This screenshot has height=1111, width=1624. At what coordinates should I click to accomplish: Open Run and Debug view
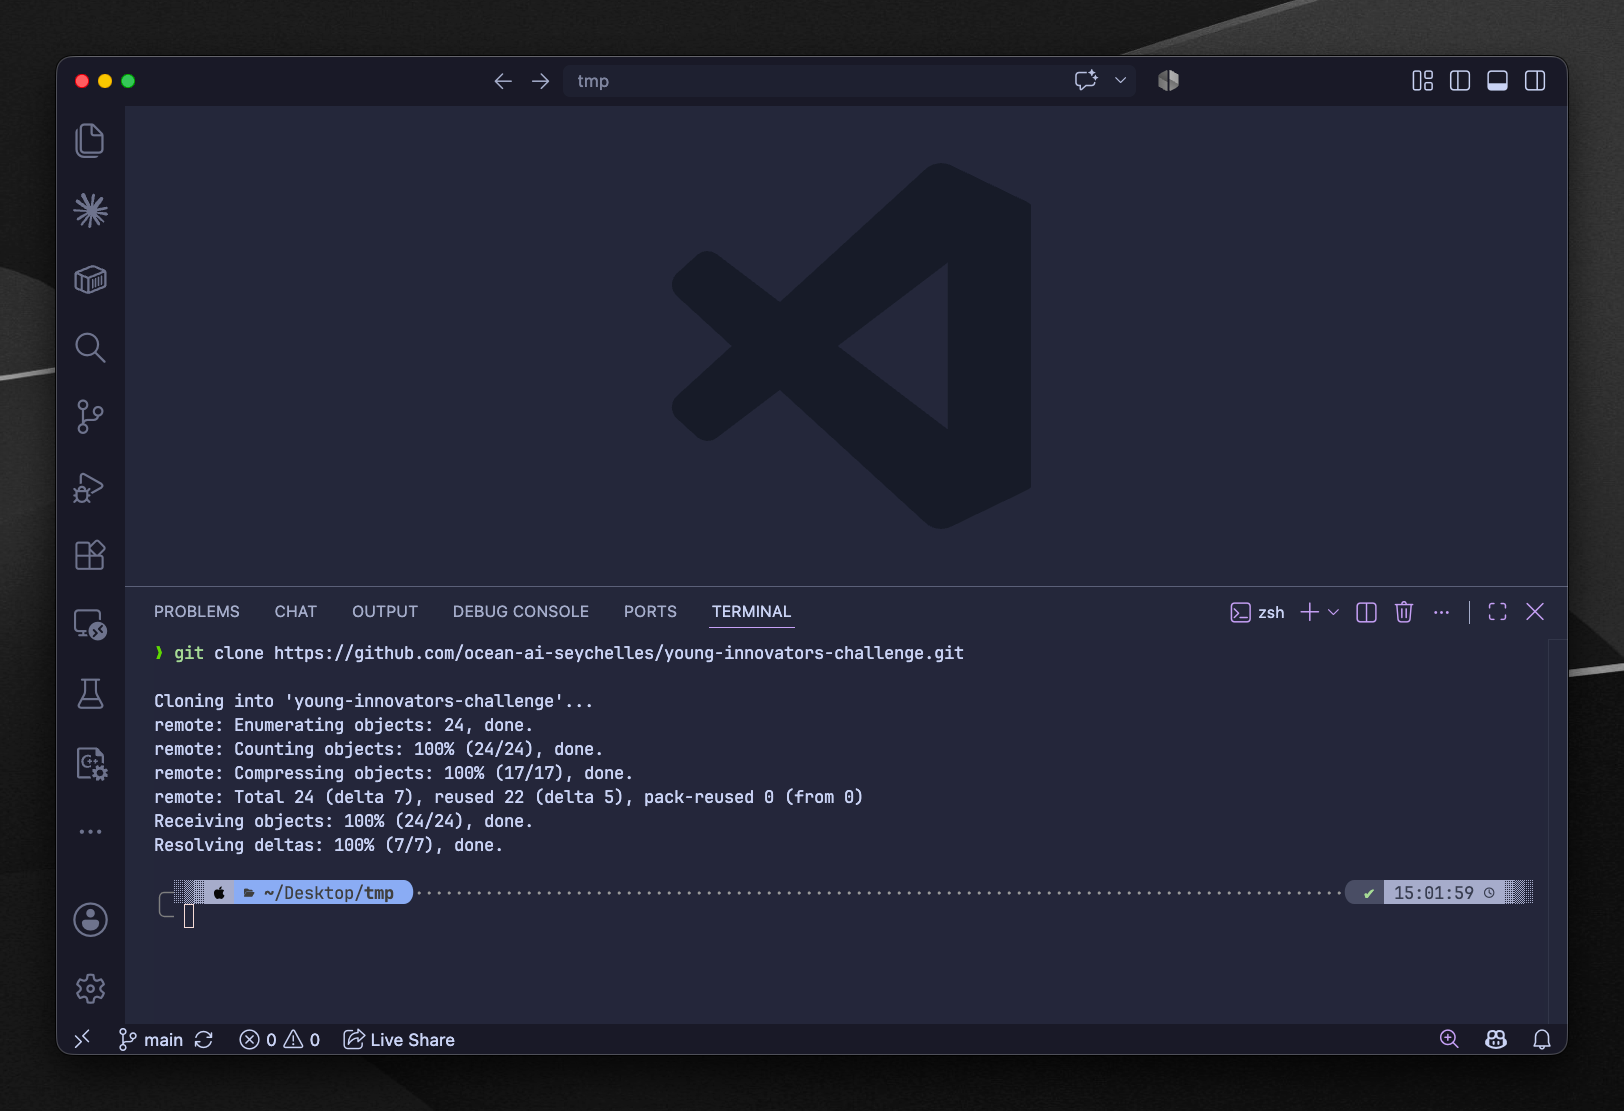coord(90,487)
